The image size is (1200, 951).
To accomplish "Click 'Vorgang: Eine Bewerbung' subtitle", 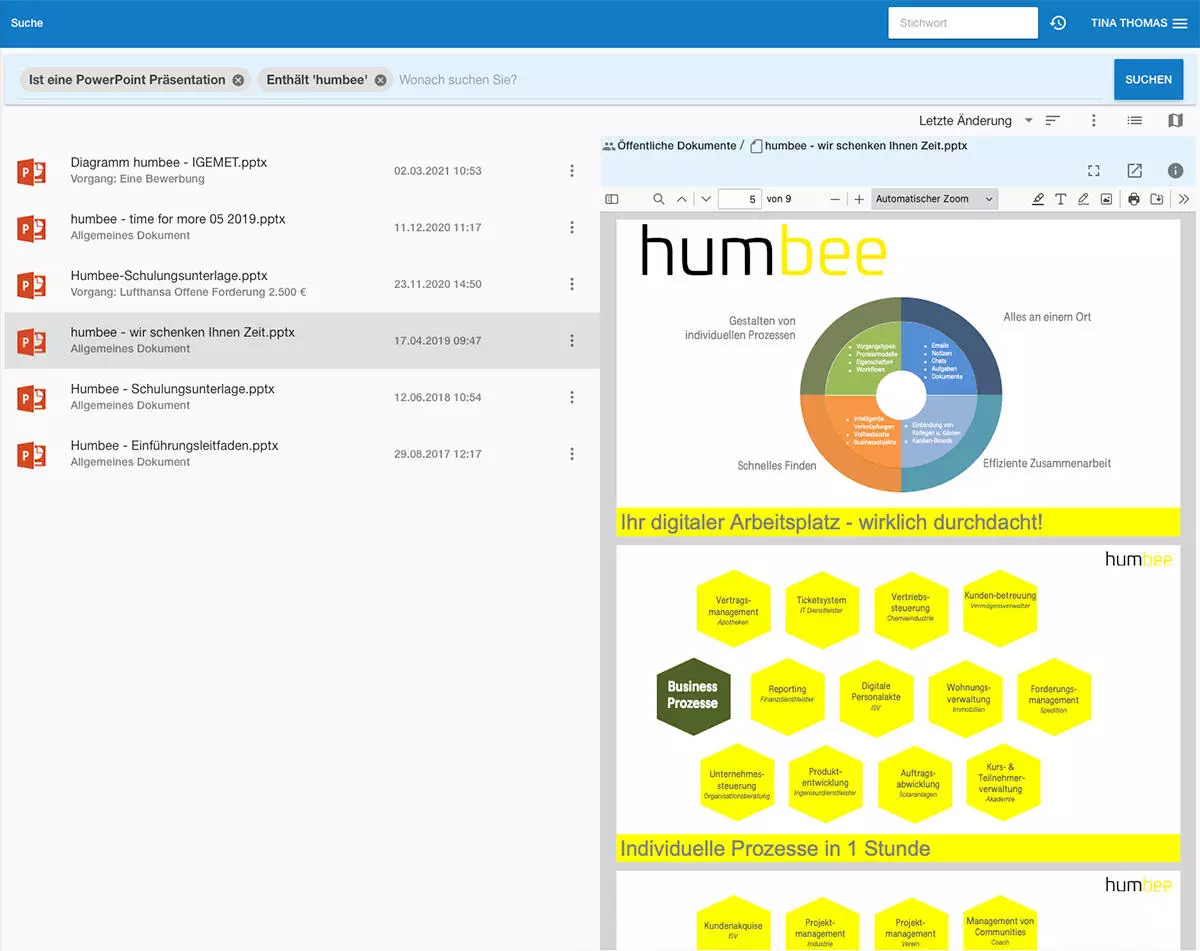I will point(137,179).
